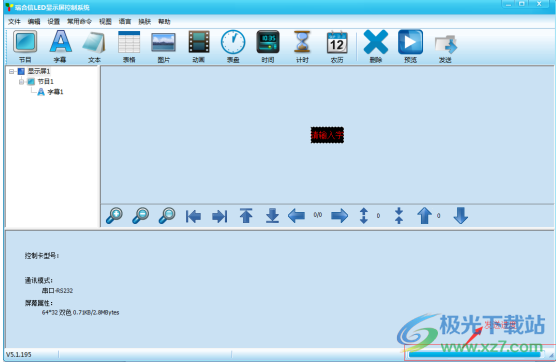
Task: Reset zoom with the plain magnifier
Action: [x=167, y=216]
